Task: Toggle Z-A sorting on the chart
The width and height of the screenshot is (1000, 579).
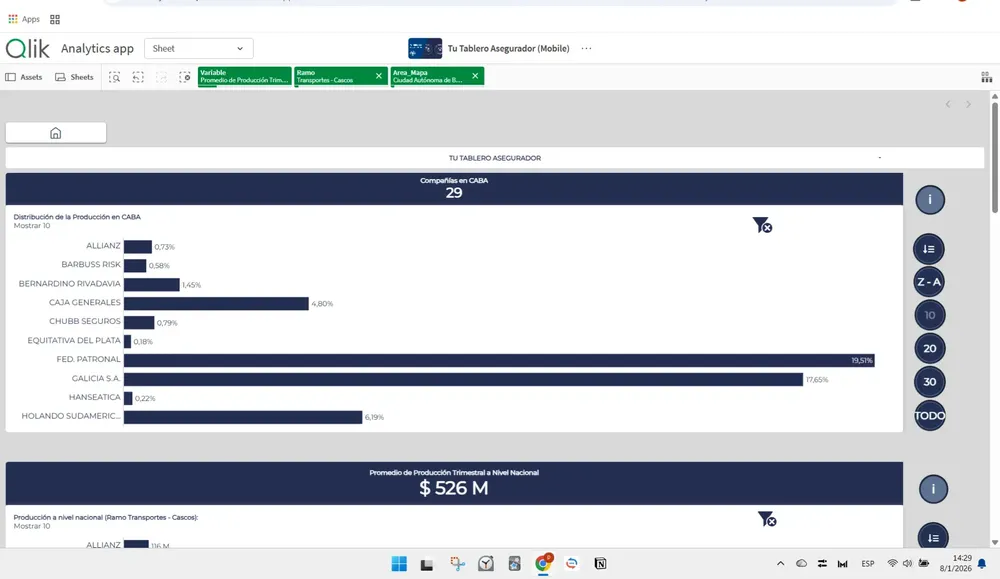Action: pyautogui.click(x=929, y=281)
